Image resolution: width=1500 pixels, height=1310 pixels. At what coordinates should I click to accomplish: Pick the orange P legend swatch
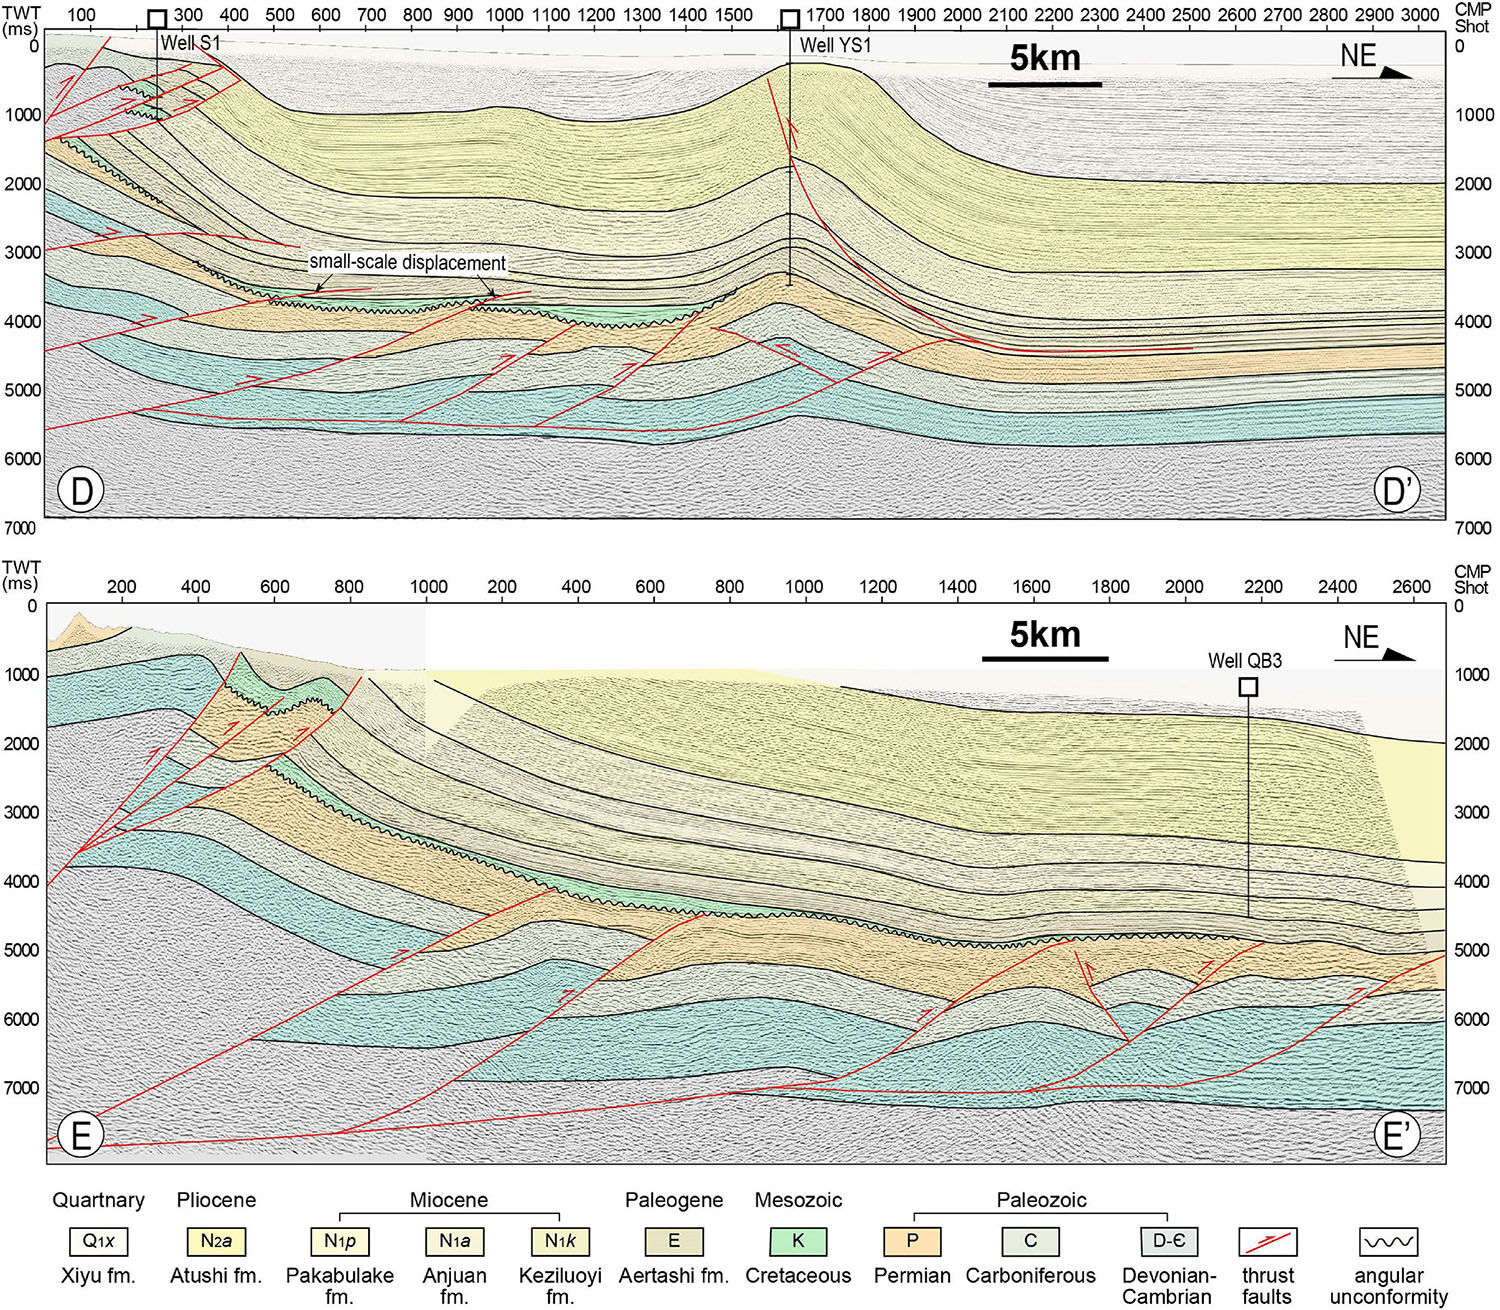pos(912,1242)
